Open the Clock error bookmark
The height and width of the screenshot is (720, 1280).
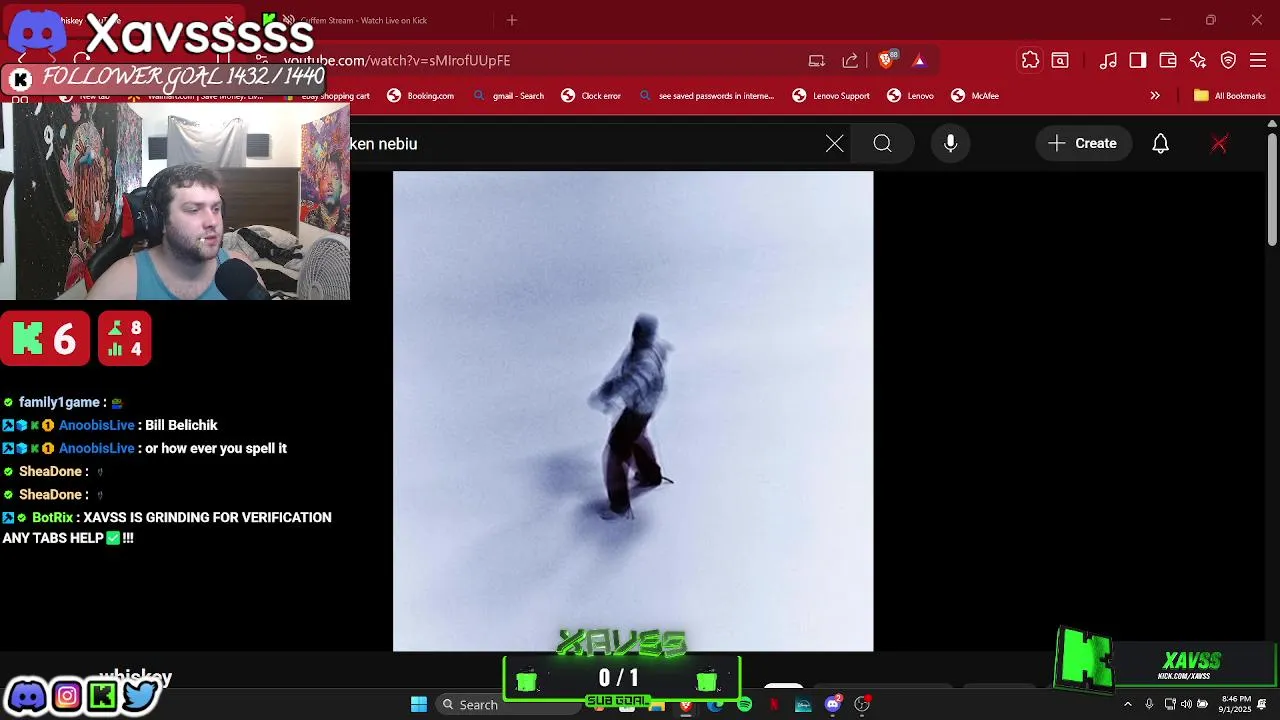tap(591, 96)
